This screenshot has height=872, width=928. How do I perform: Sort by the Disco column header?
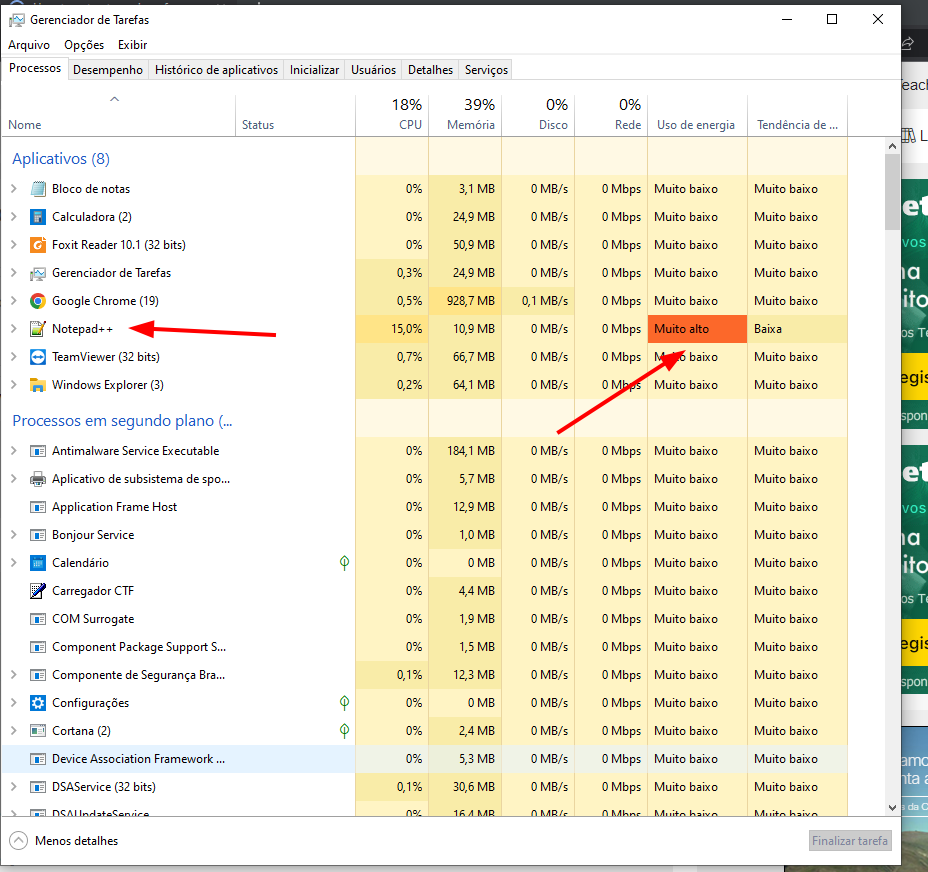[538, 115]
